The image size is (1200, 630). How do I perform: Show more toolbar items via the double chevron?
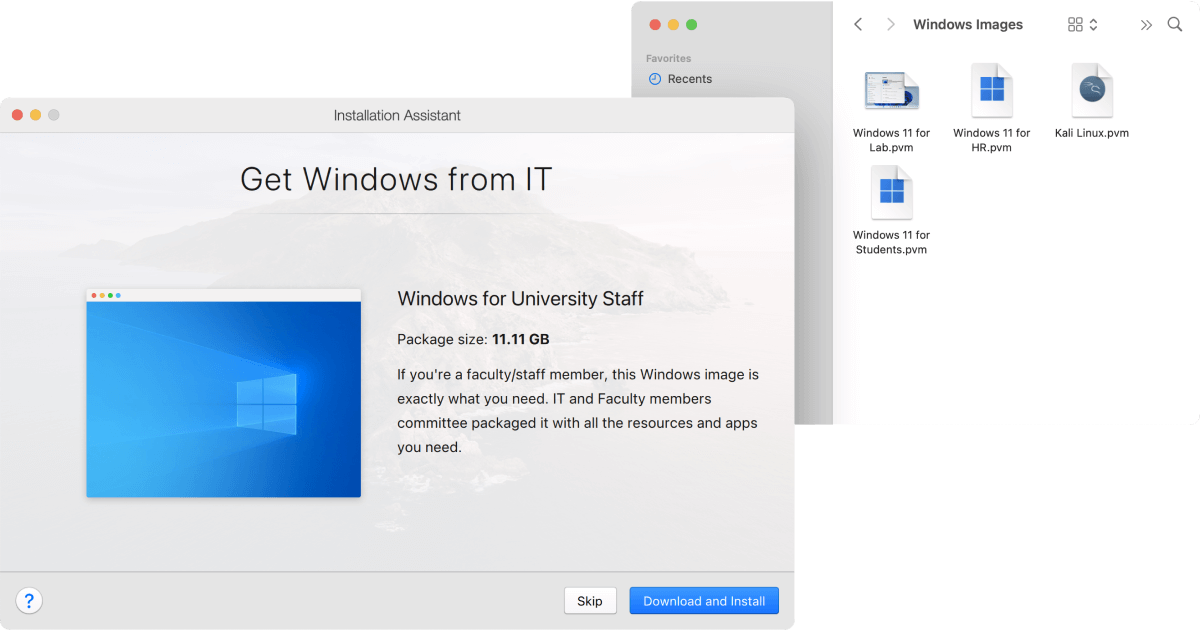(x=1146, y=24)
